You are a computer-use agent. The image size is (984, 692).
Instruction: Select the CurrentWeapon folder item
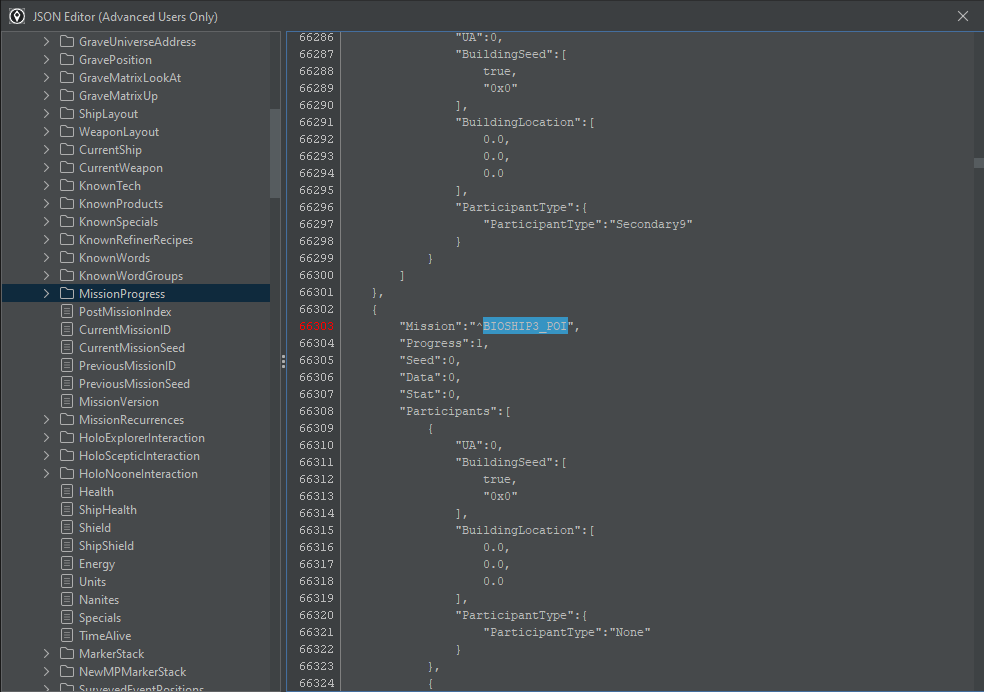[x=120, y=168]
